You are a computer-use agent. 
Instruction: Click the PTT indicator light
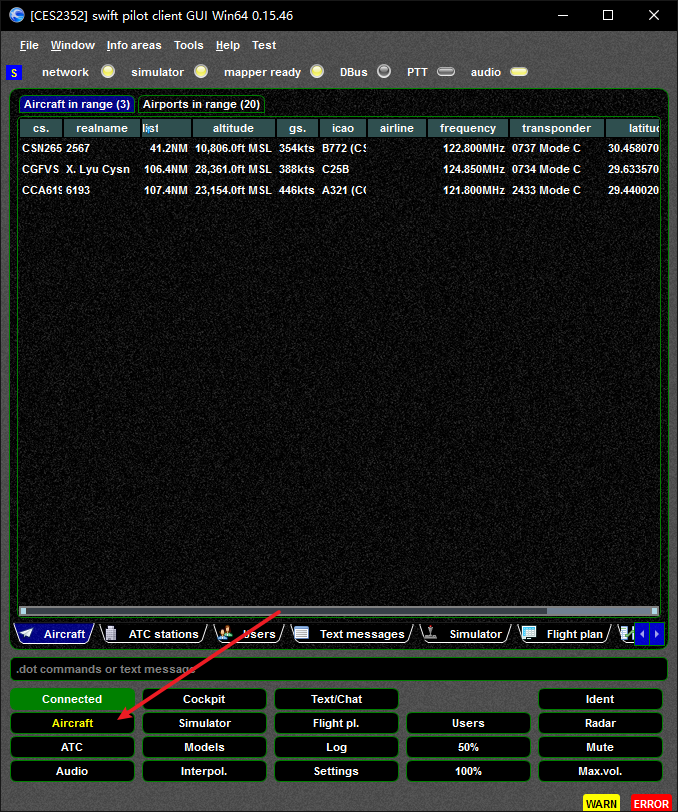(x=446, y=72)
